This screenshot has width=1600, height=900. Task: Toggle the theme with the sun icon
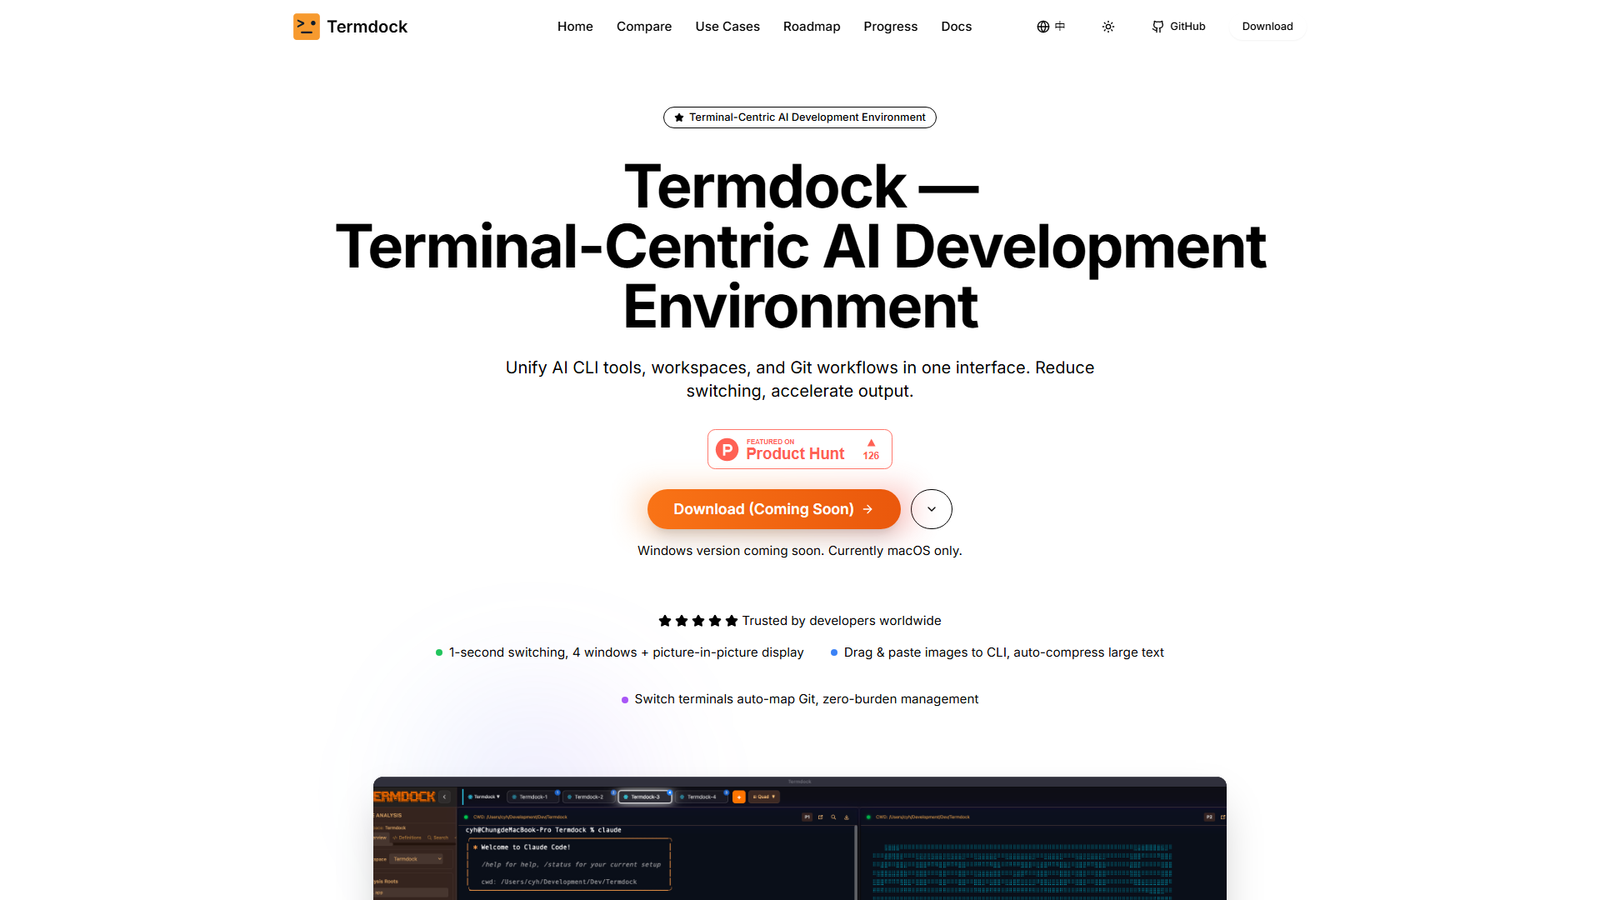click(1108, 26)
